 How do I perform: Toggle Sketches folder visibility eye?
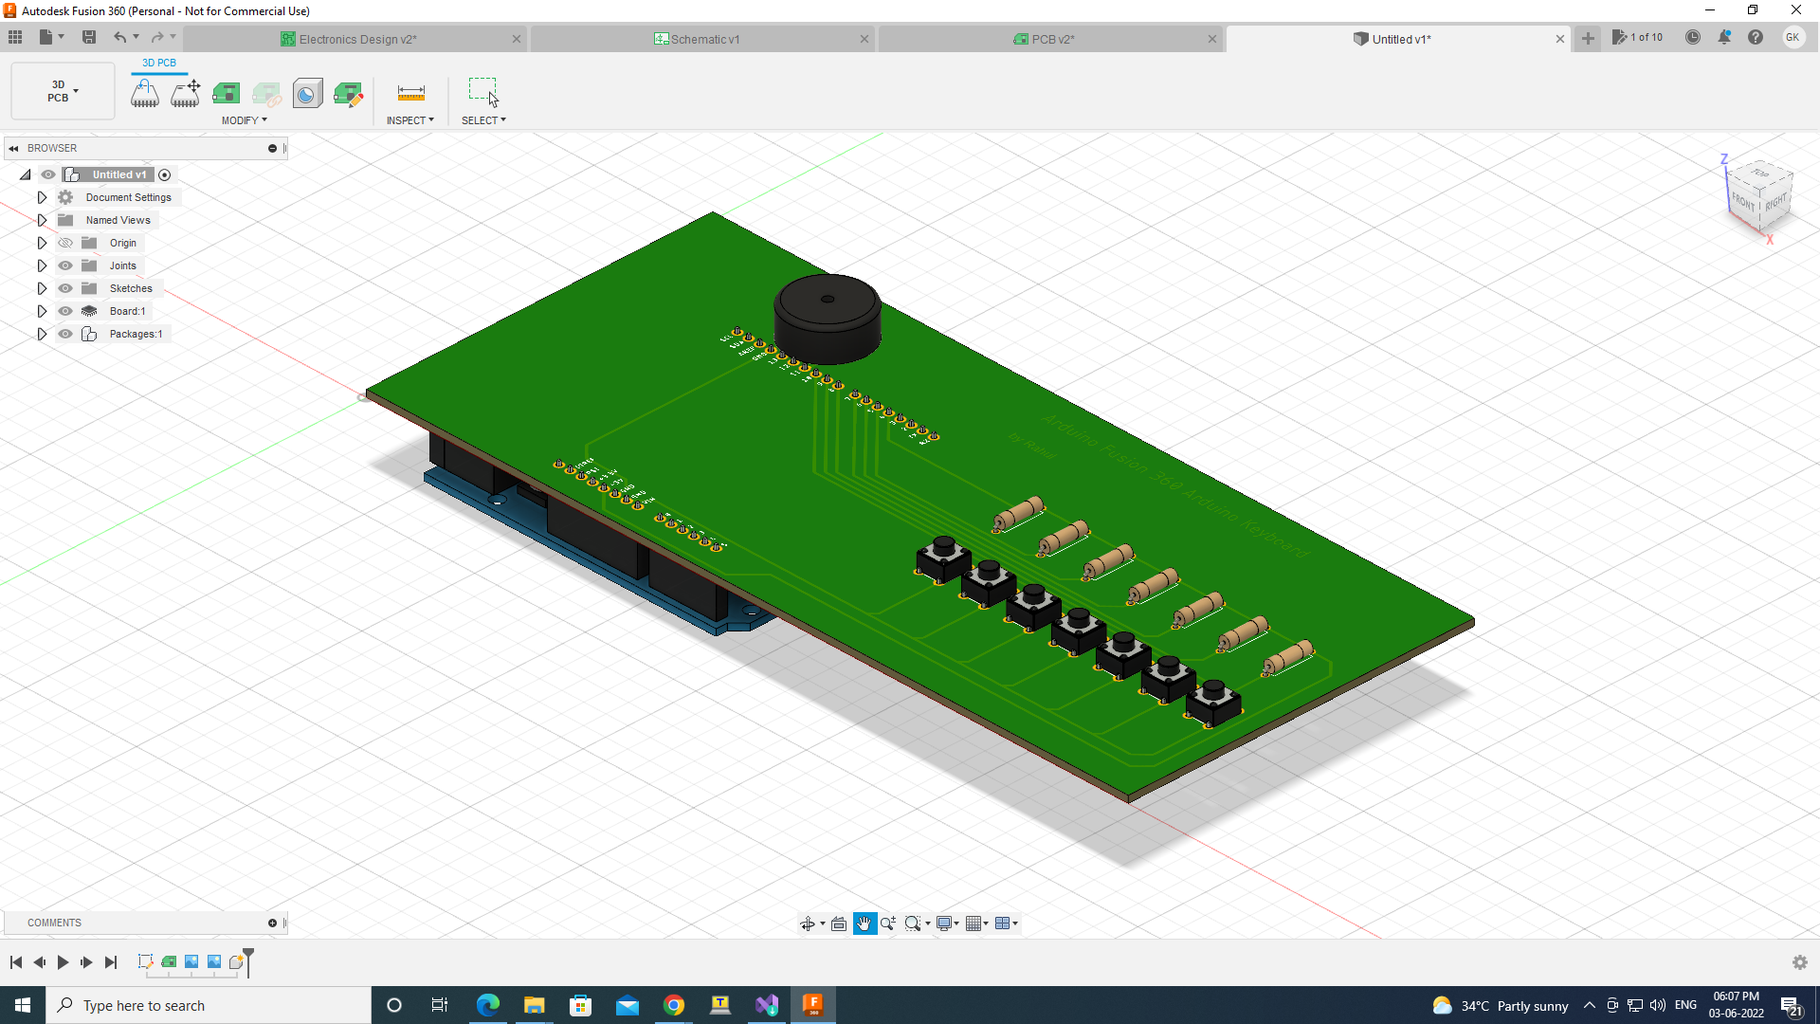[x=64, y=288]
